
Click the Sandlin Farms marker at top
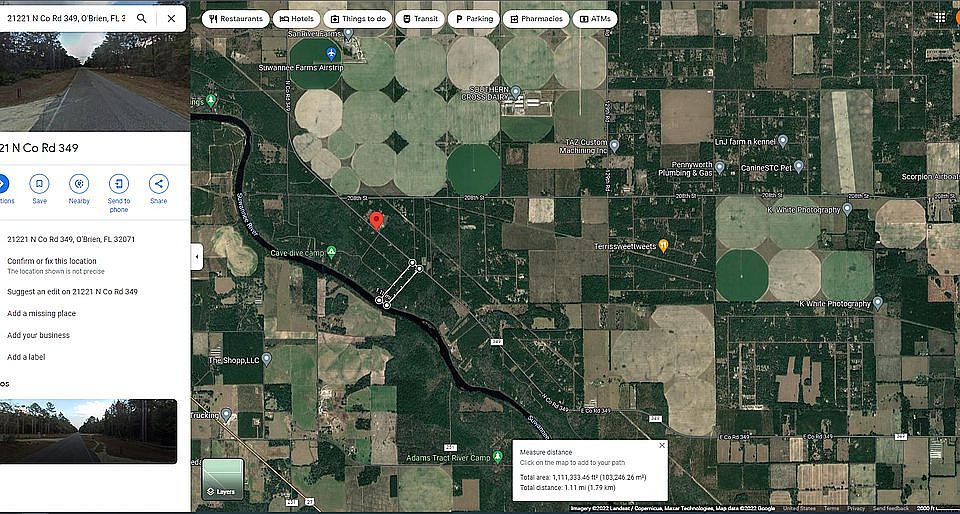click(348, 34)
